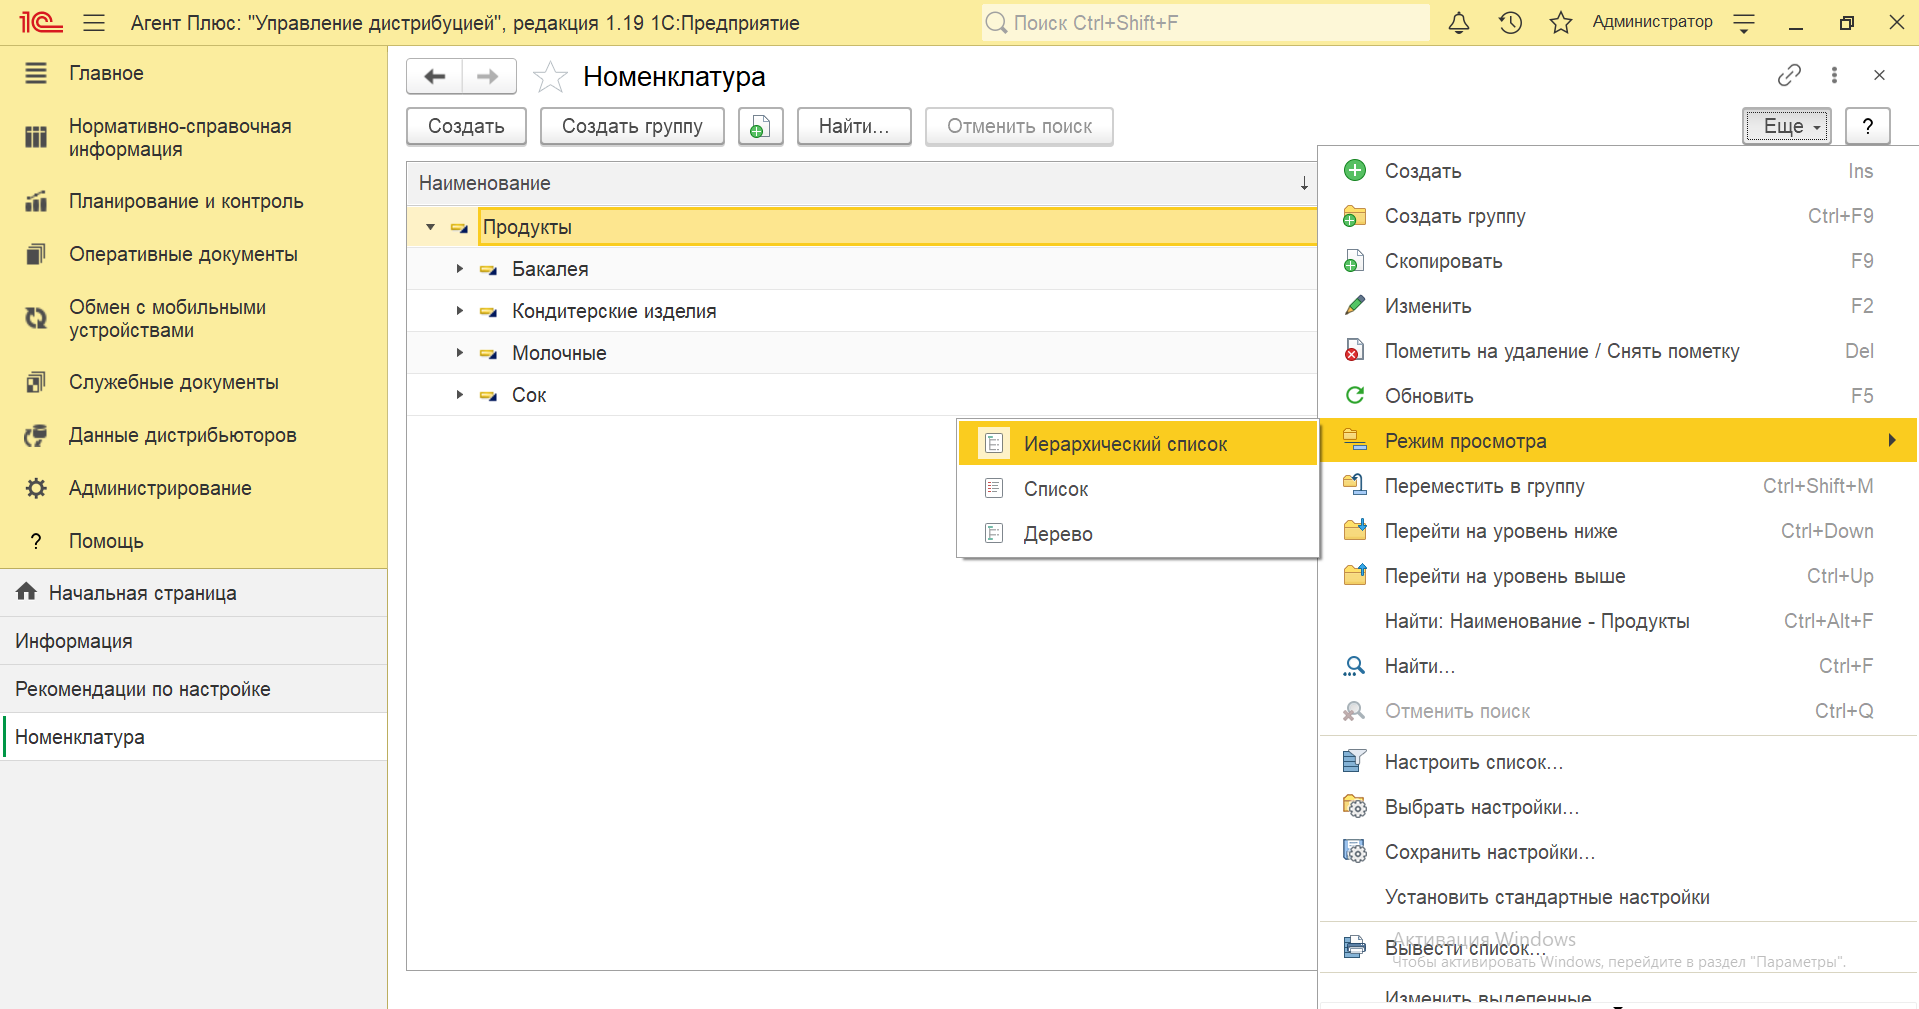This screenshot has width=1919, height=1009.
Task: Click refresh icon next to Обновить
Action: pyautogui.click(x=1355, y=395)
